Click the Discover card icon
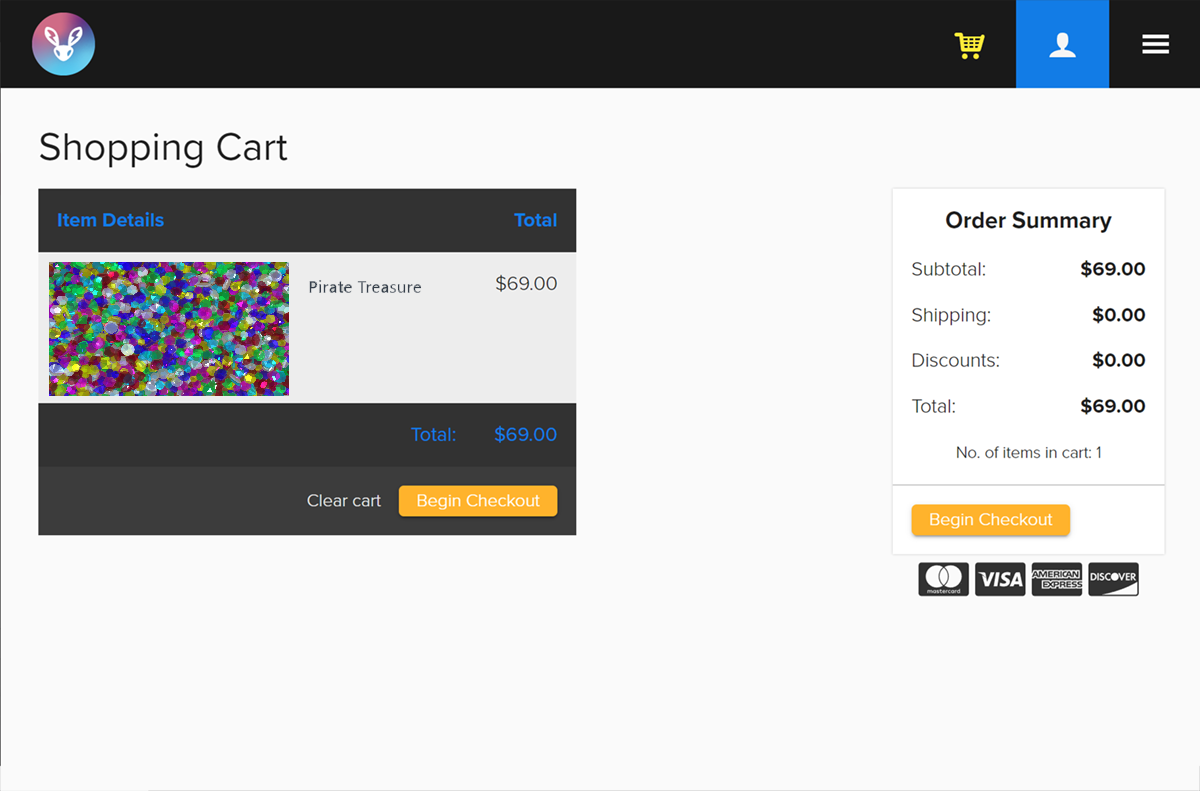The width and height of the screenshot is (1200, 791). tap(1113, 579)
